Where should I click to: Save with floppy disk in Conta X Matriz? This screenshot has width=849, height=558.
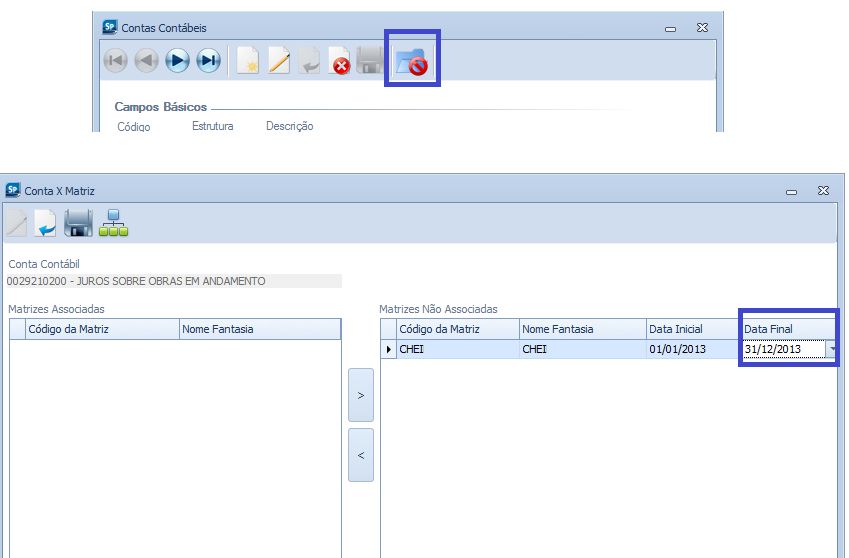tap(79, 223)
